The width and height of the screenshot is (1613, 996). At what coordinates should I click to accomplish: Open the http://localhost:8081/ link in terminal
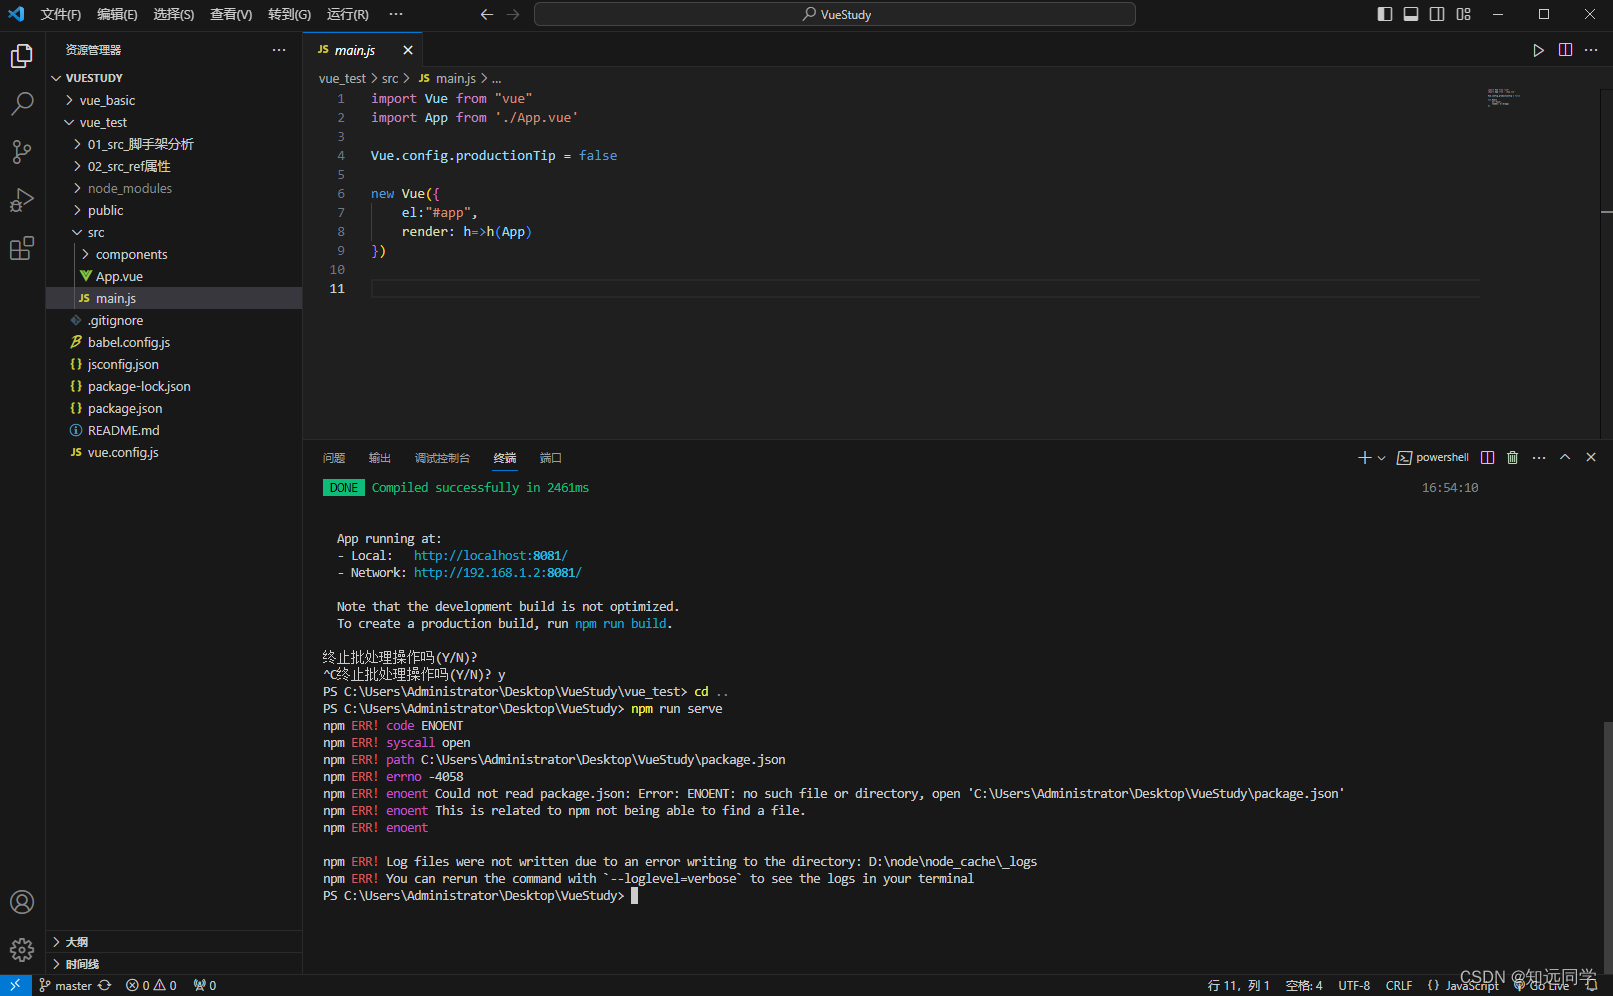[491, 556]
